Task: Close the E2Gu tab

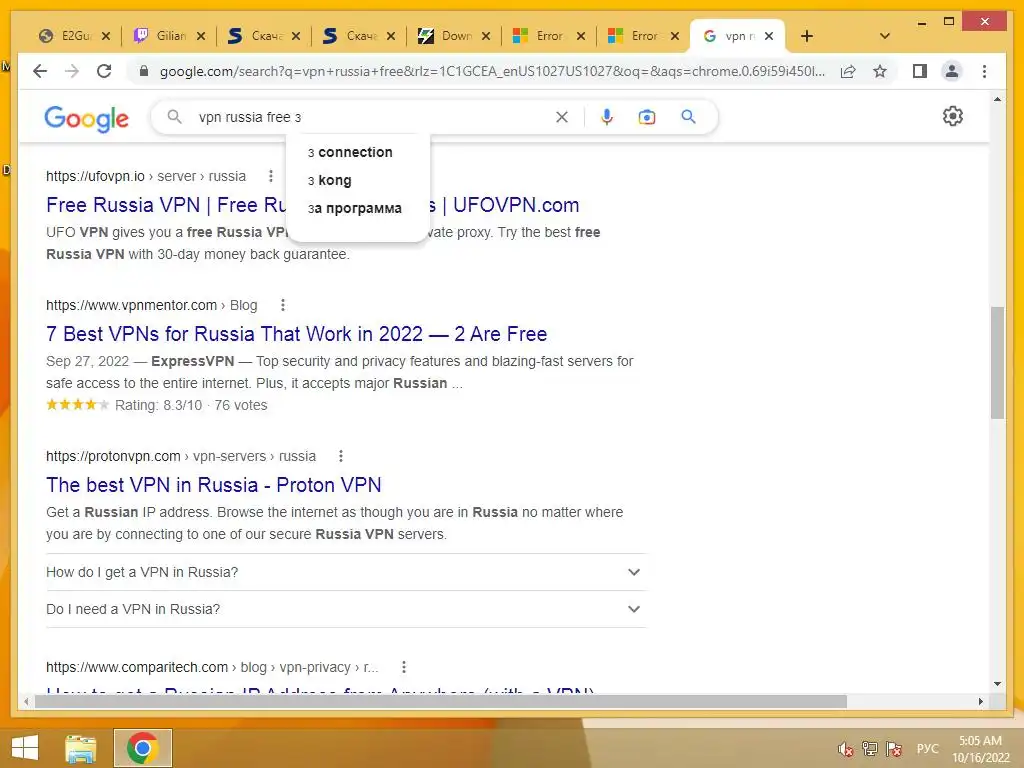Action: pos(106,36)
